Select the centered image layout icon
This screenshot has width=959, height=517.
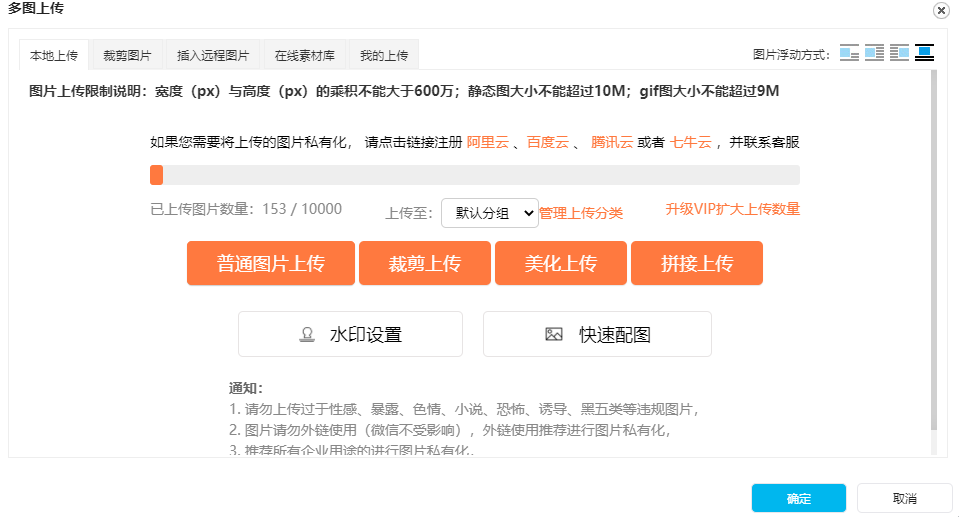click(924, 53)
